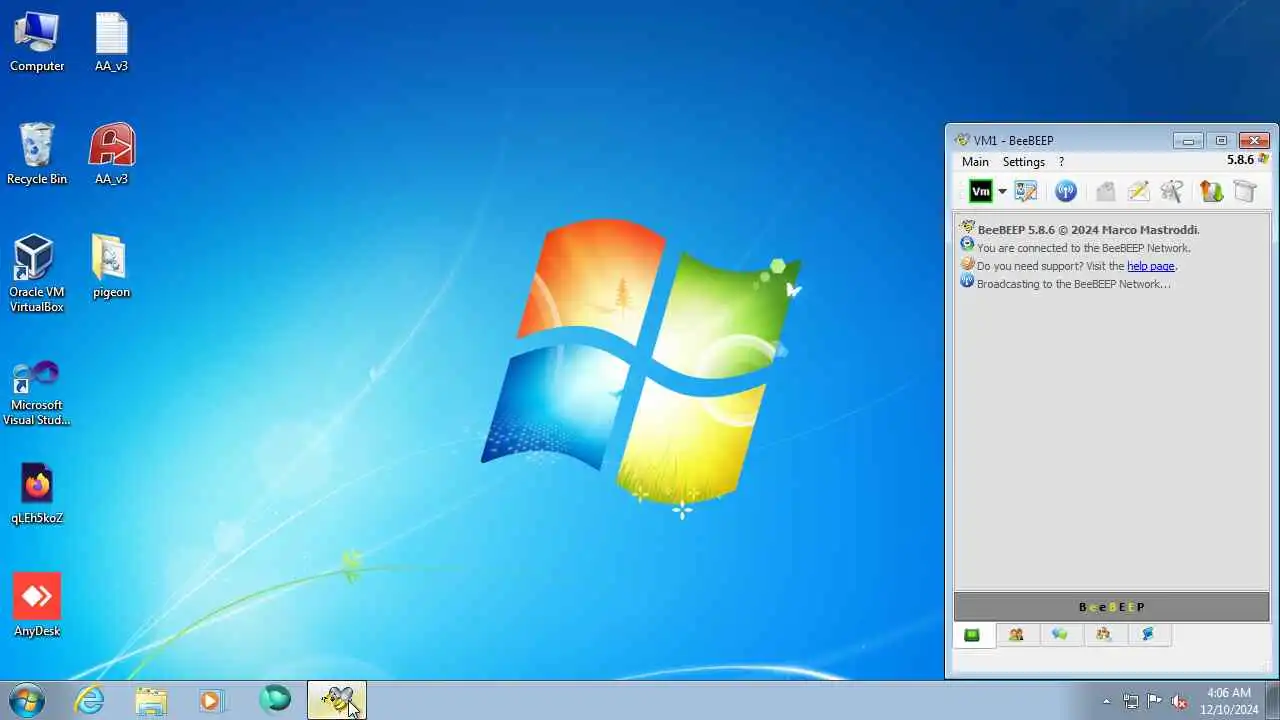Viewport: 1280px width, 720px height.
Task: Open the clock showing 4:06 AM
Action: pyautogui.click(x=1229, y=701)
